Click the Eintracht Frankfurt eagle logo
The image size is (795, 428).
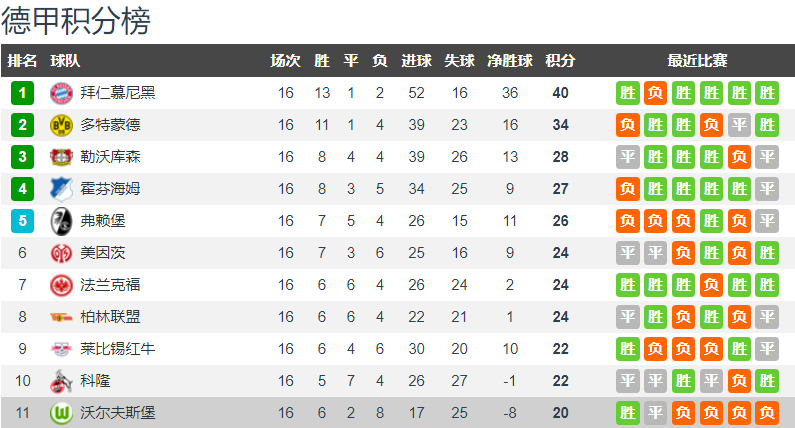pyautogui.click(x=61, y=285)
